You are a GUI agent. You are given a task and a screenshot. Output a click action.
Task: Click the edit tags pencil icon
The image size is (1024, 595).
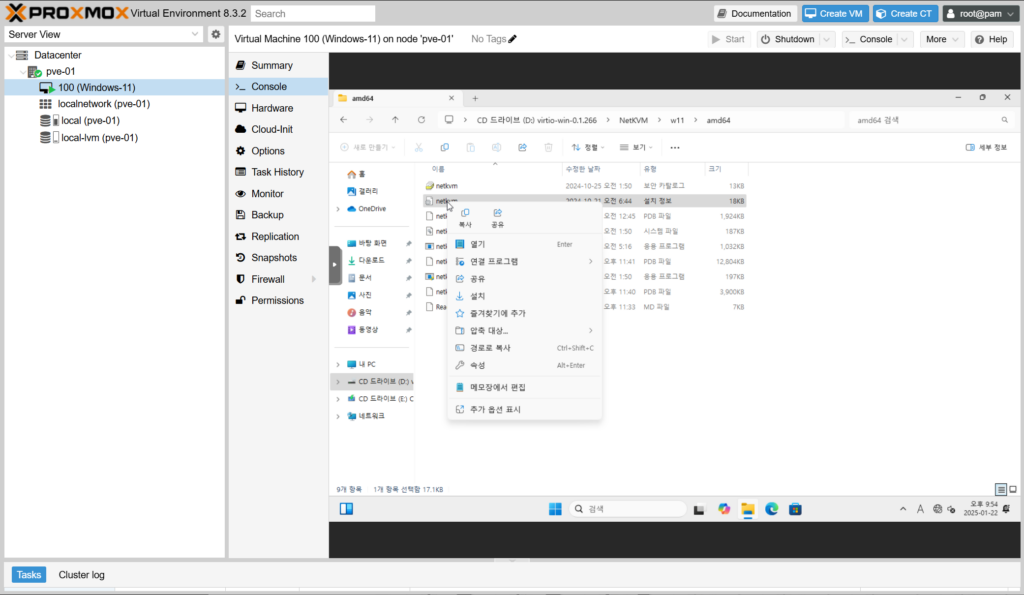click(x=513, y=39)
